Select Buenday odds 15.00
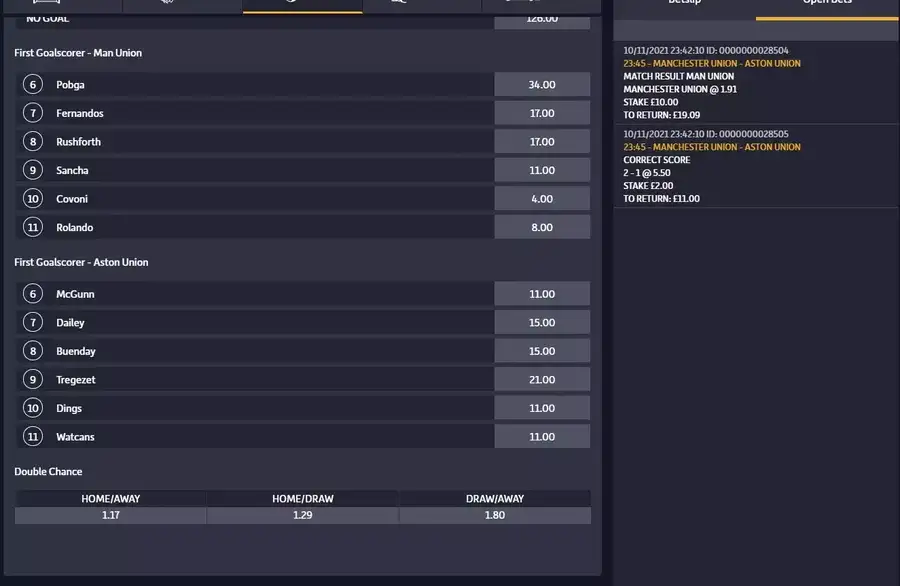The width and height of the screenshot is (900, 586). (x=542, y=351)
